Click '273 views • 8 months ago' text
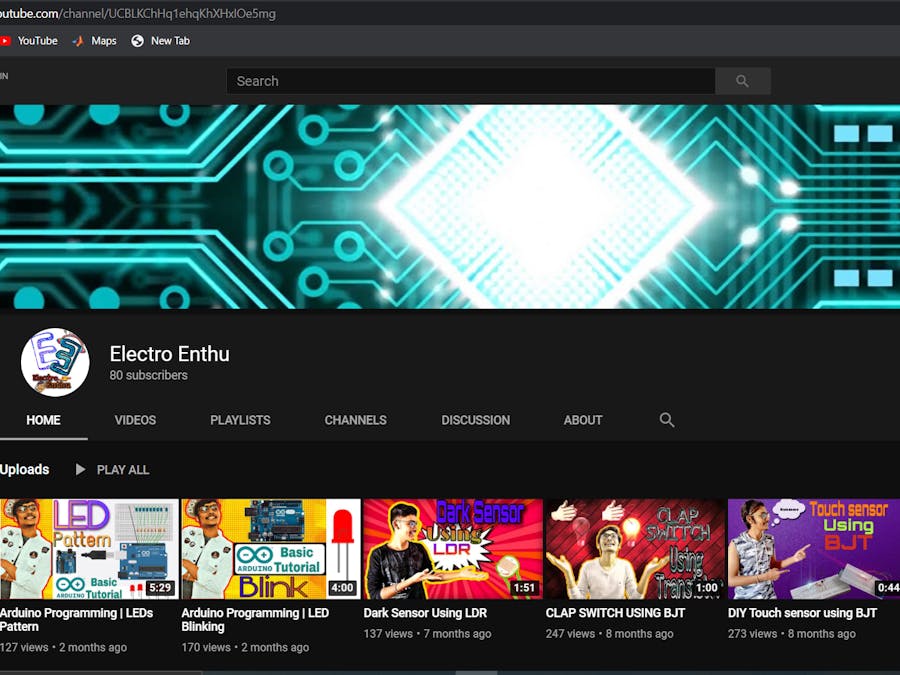The width and height of the screenshot is (900, 675). tap(792, 634)
